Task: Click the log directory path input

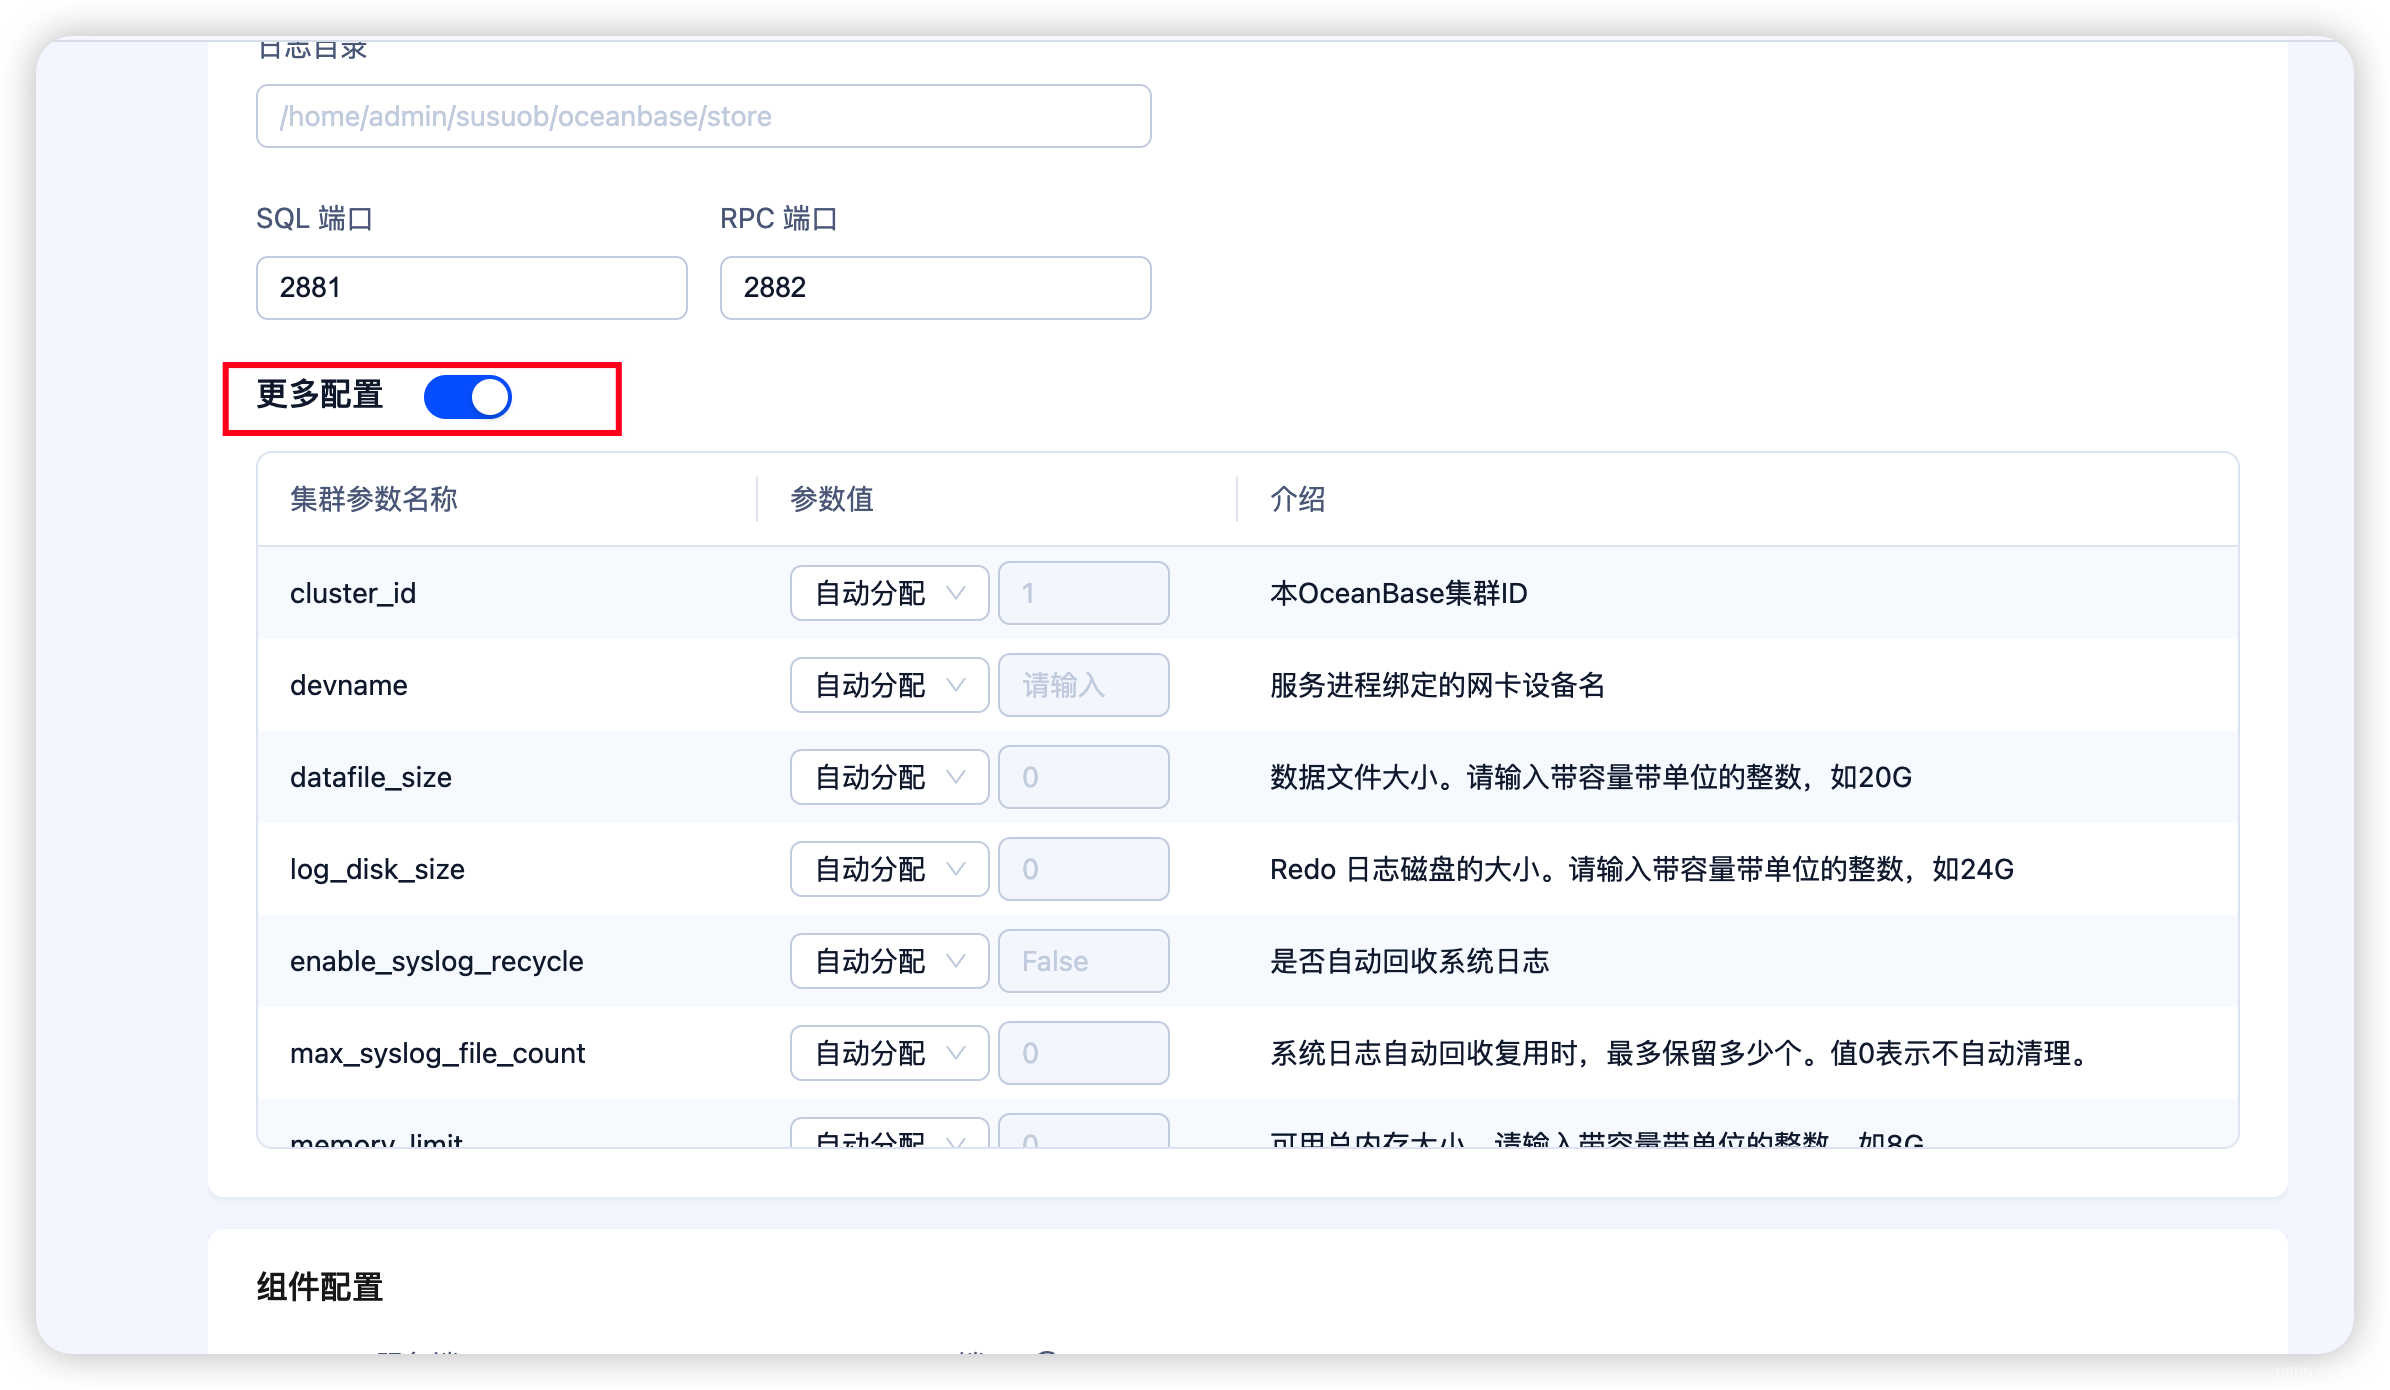Action: [x=703, y=116]
